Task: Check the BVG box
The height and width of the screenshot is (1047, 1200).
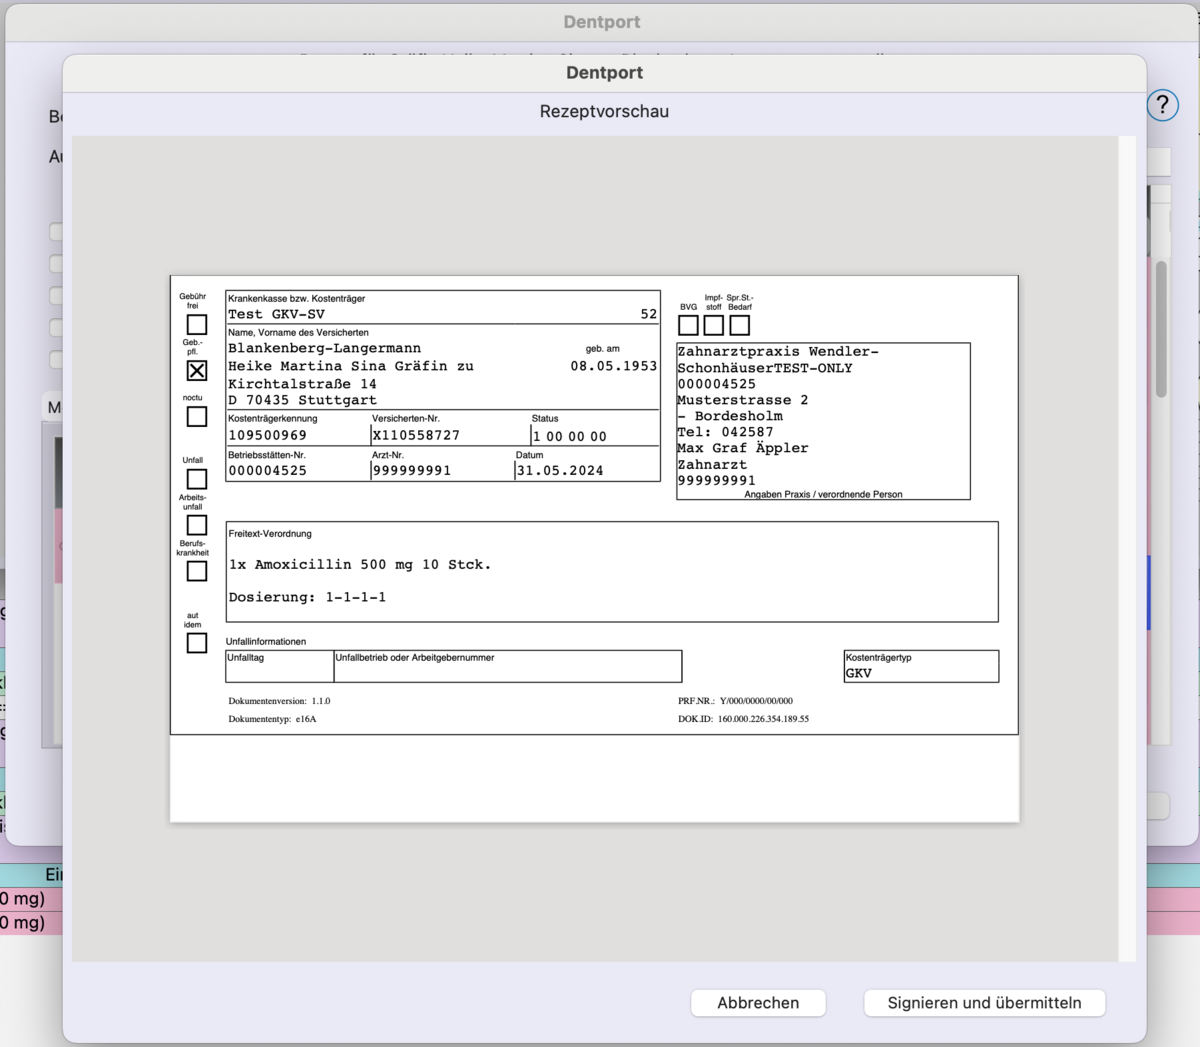Action: coord(688,325)
